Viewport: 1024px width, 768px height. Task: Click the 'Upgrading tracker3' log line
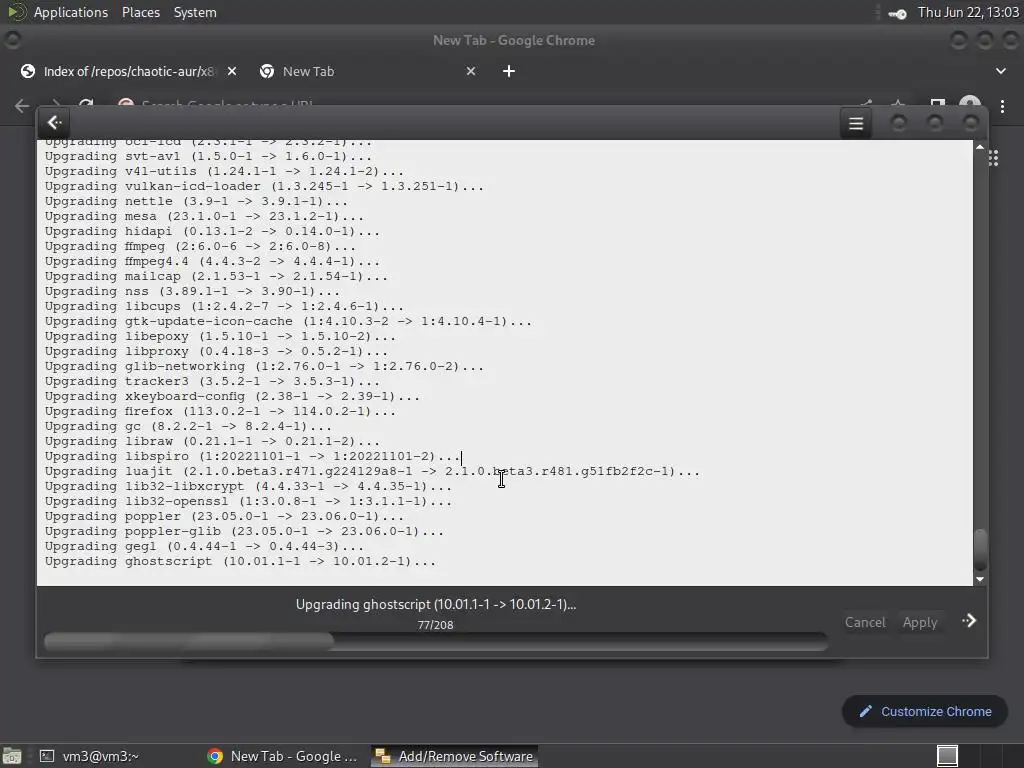pyautogui.click(x=212, y=381)
